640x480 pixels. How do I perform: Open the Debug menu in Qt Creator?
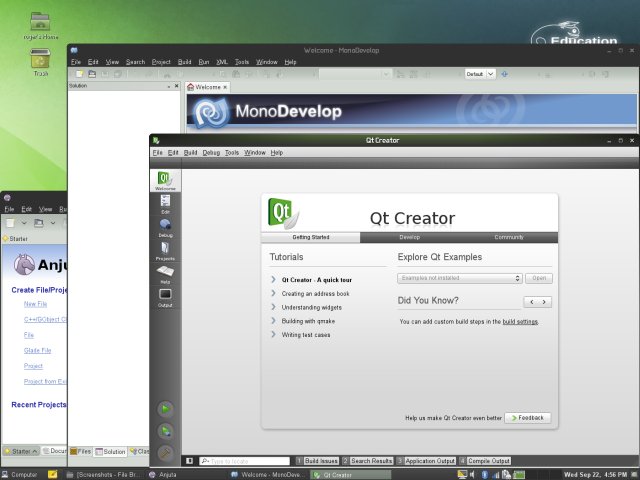coord(211,152)
